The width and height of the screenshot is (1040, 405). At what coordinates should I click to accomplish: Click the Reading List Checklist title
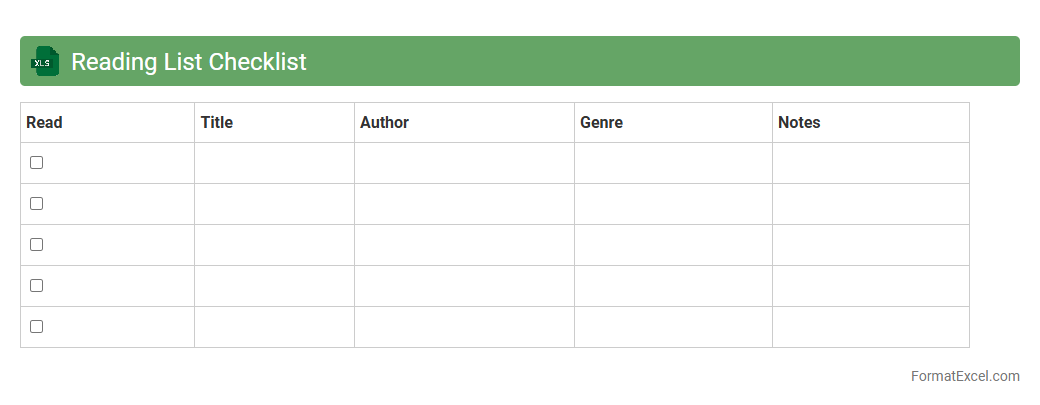click(189, 61)
